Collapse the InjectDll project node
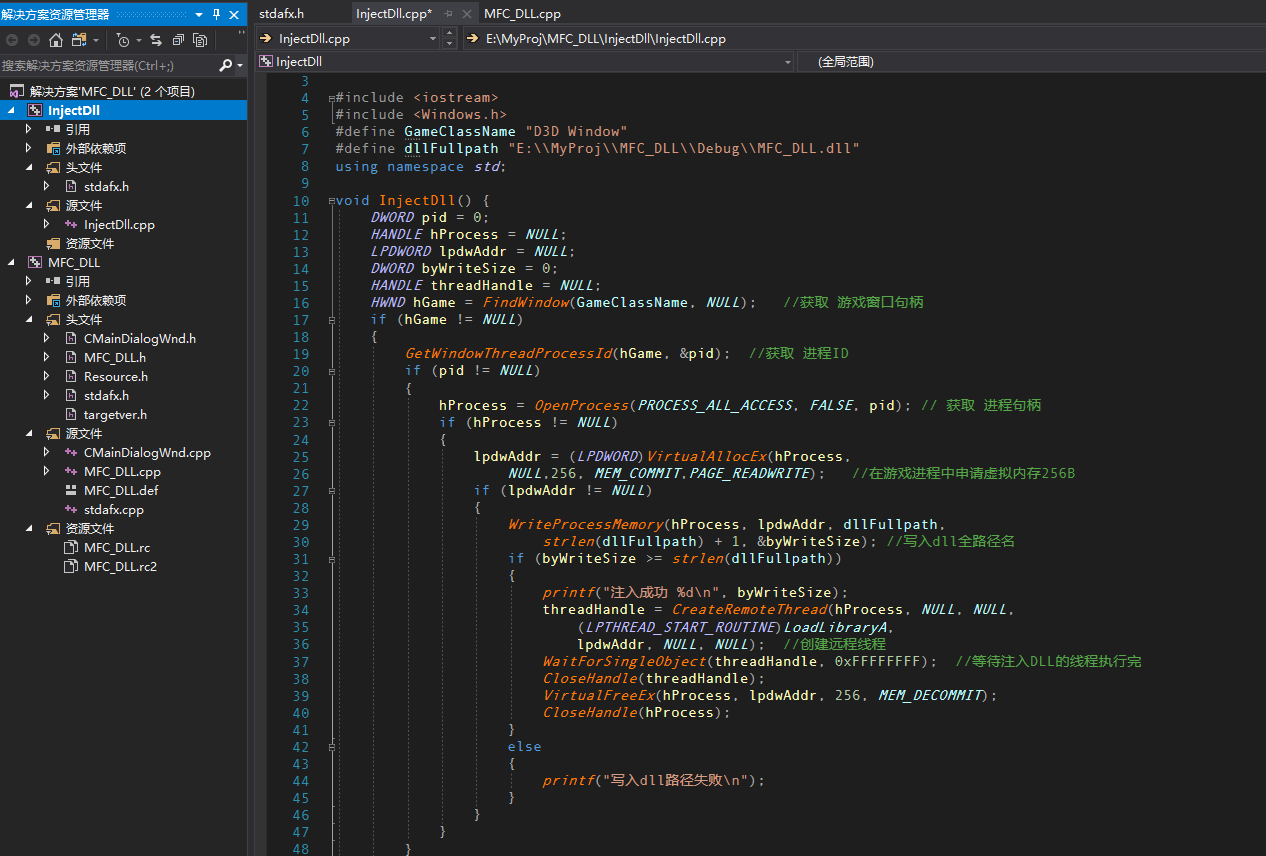This screenshot has height=856, width=1266. click(10, 110)
